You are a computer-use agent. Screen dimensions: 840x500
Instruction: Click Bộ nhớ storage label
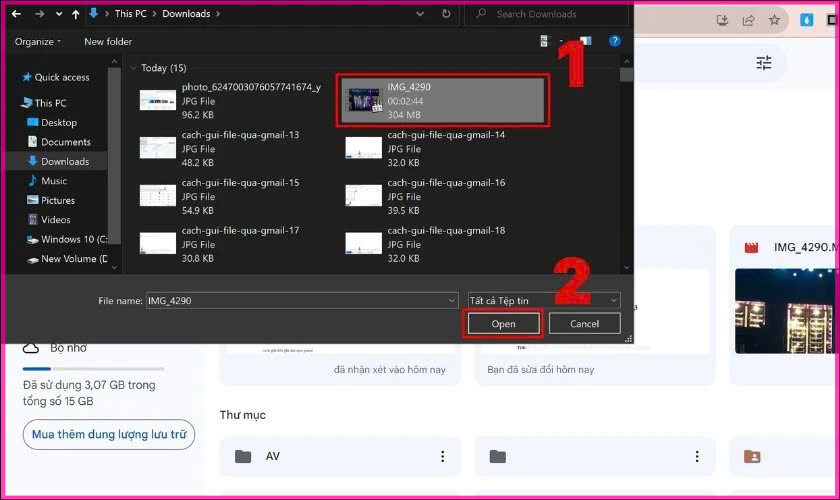pos(69,348)
